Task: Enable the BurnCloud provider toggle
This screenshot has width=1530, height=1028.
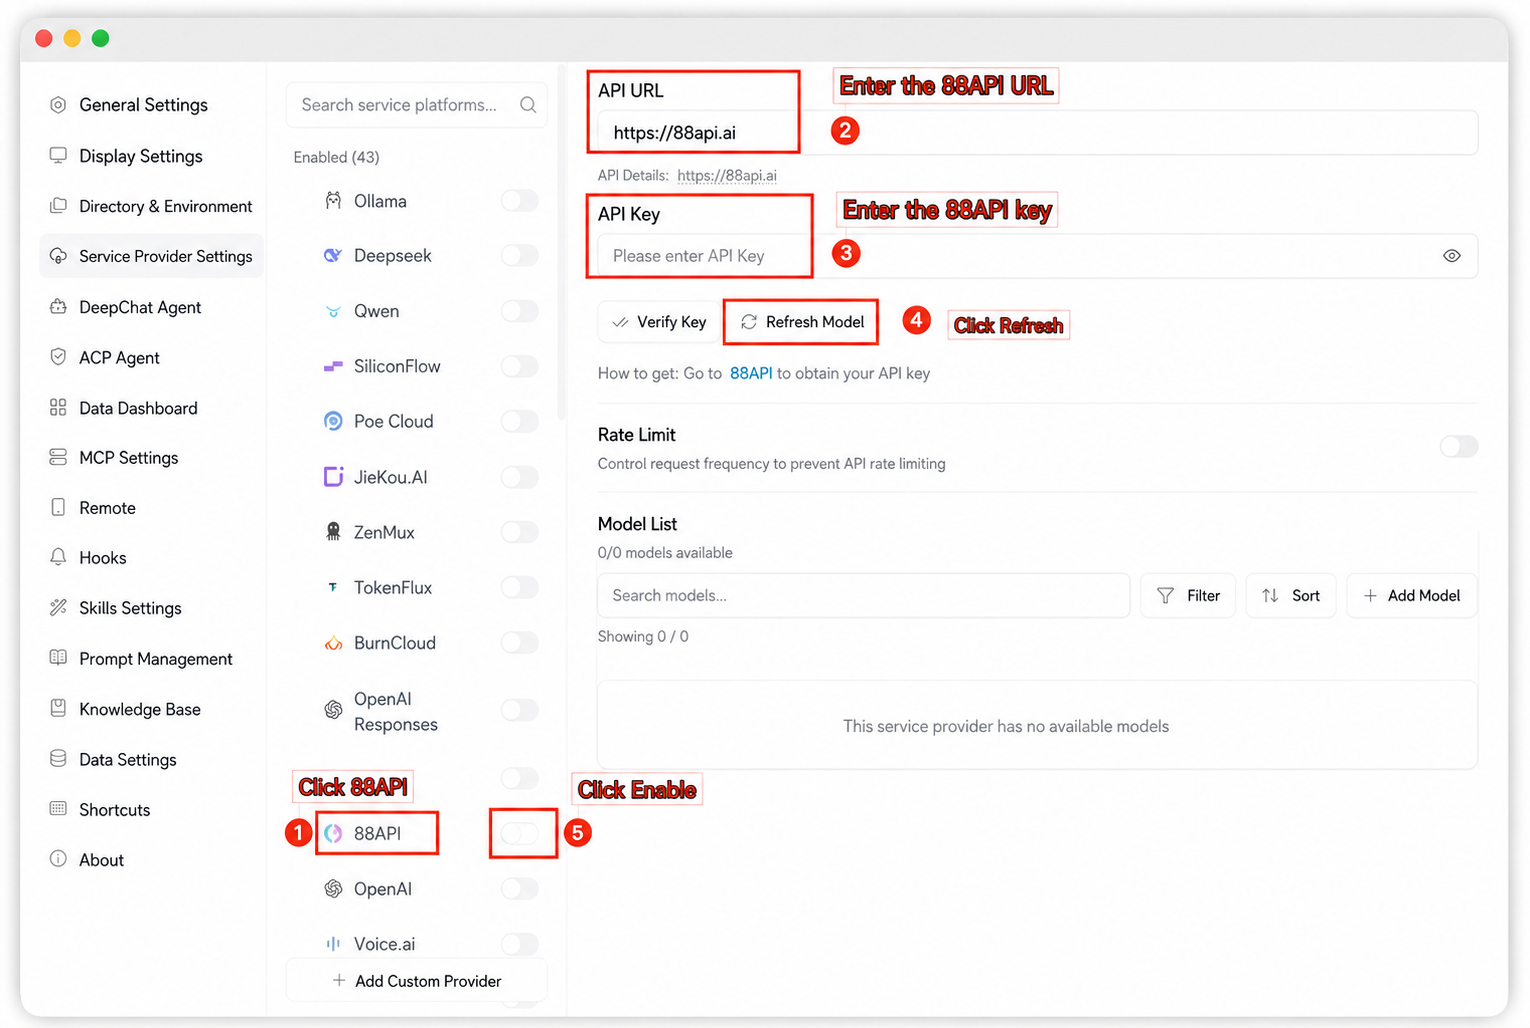Action: coord(520,643)
